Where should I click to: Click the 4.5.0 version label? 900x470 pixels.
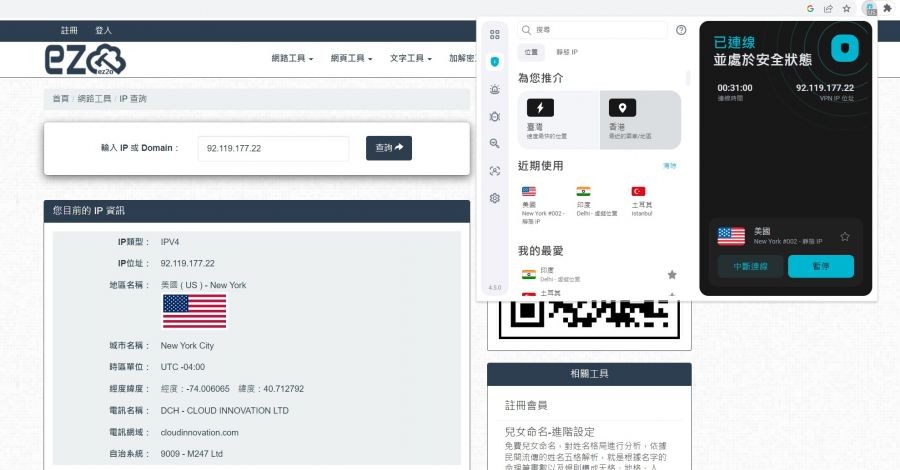pos(494,288)
